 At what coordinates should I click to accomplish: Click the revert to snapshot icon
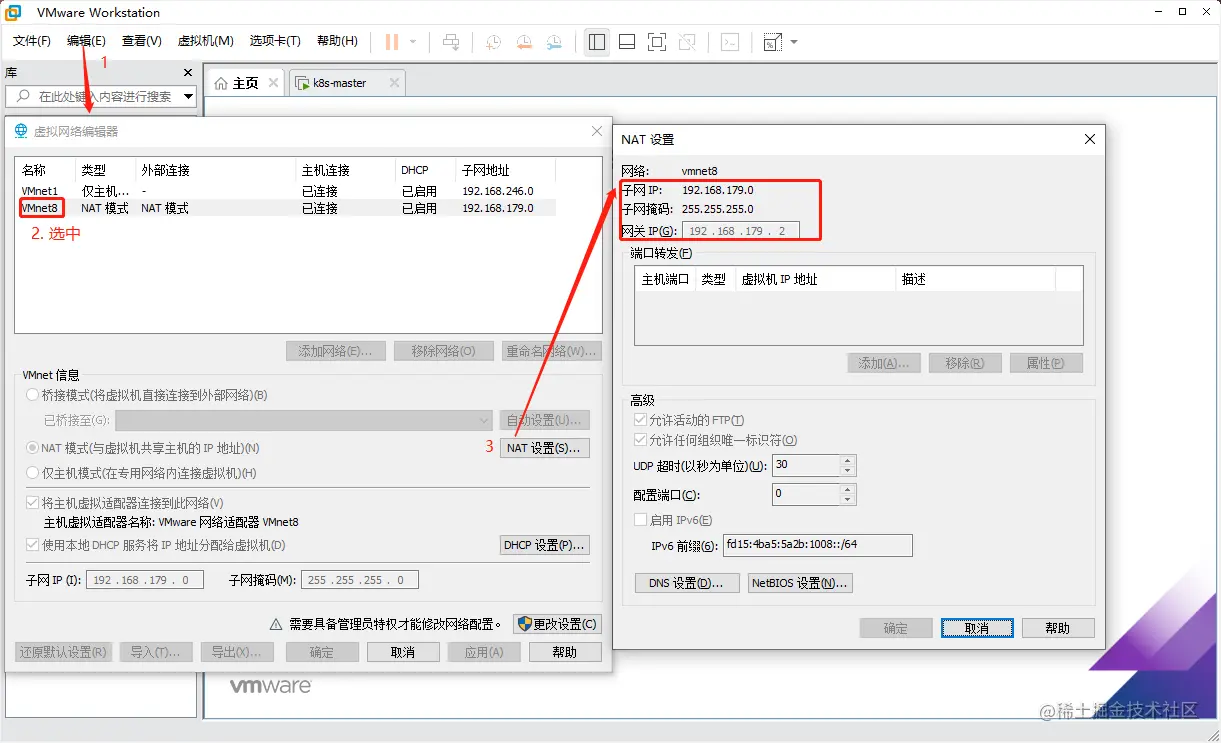point(524,42)
